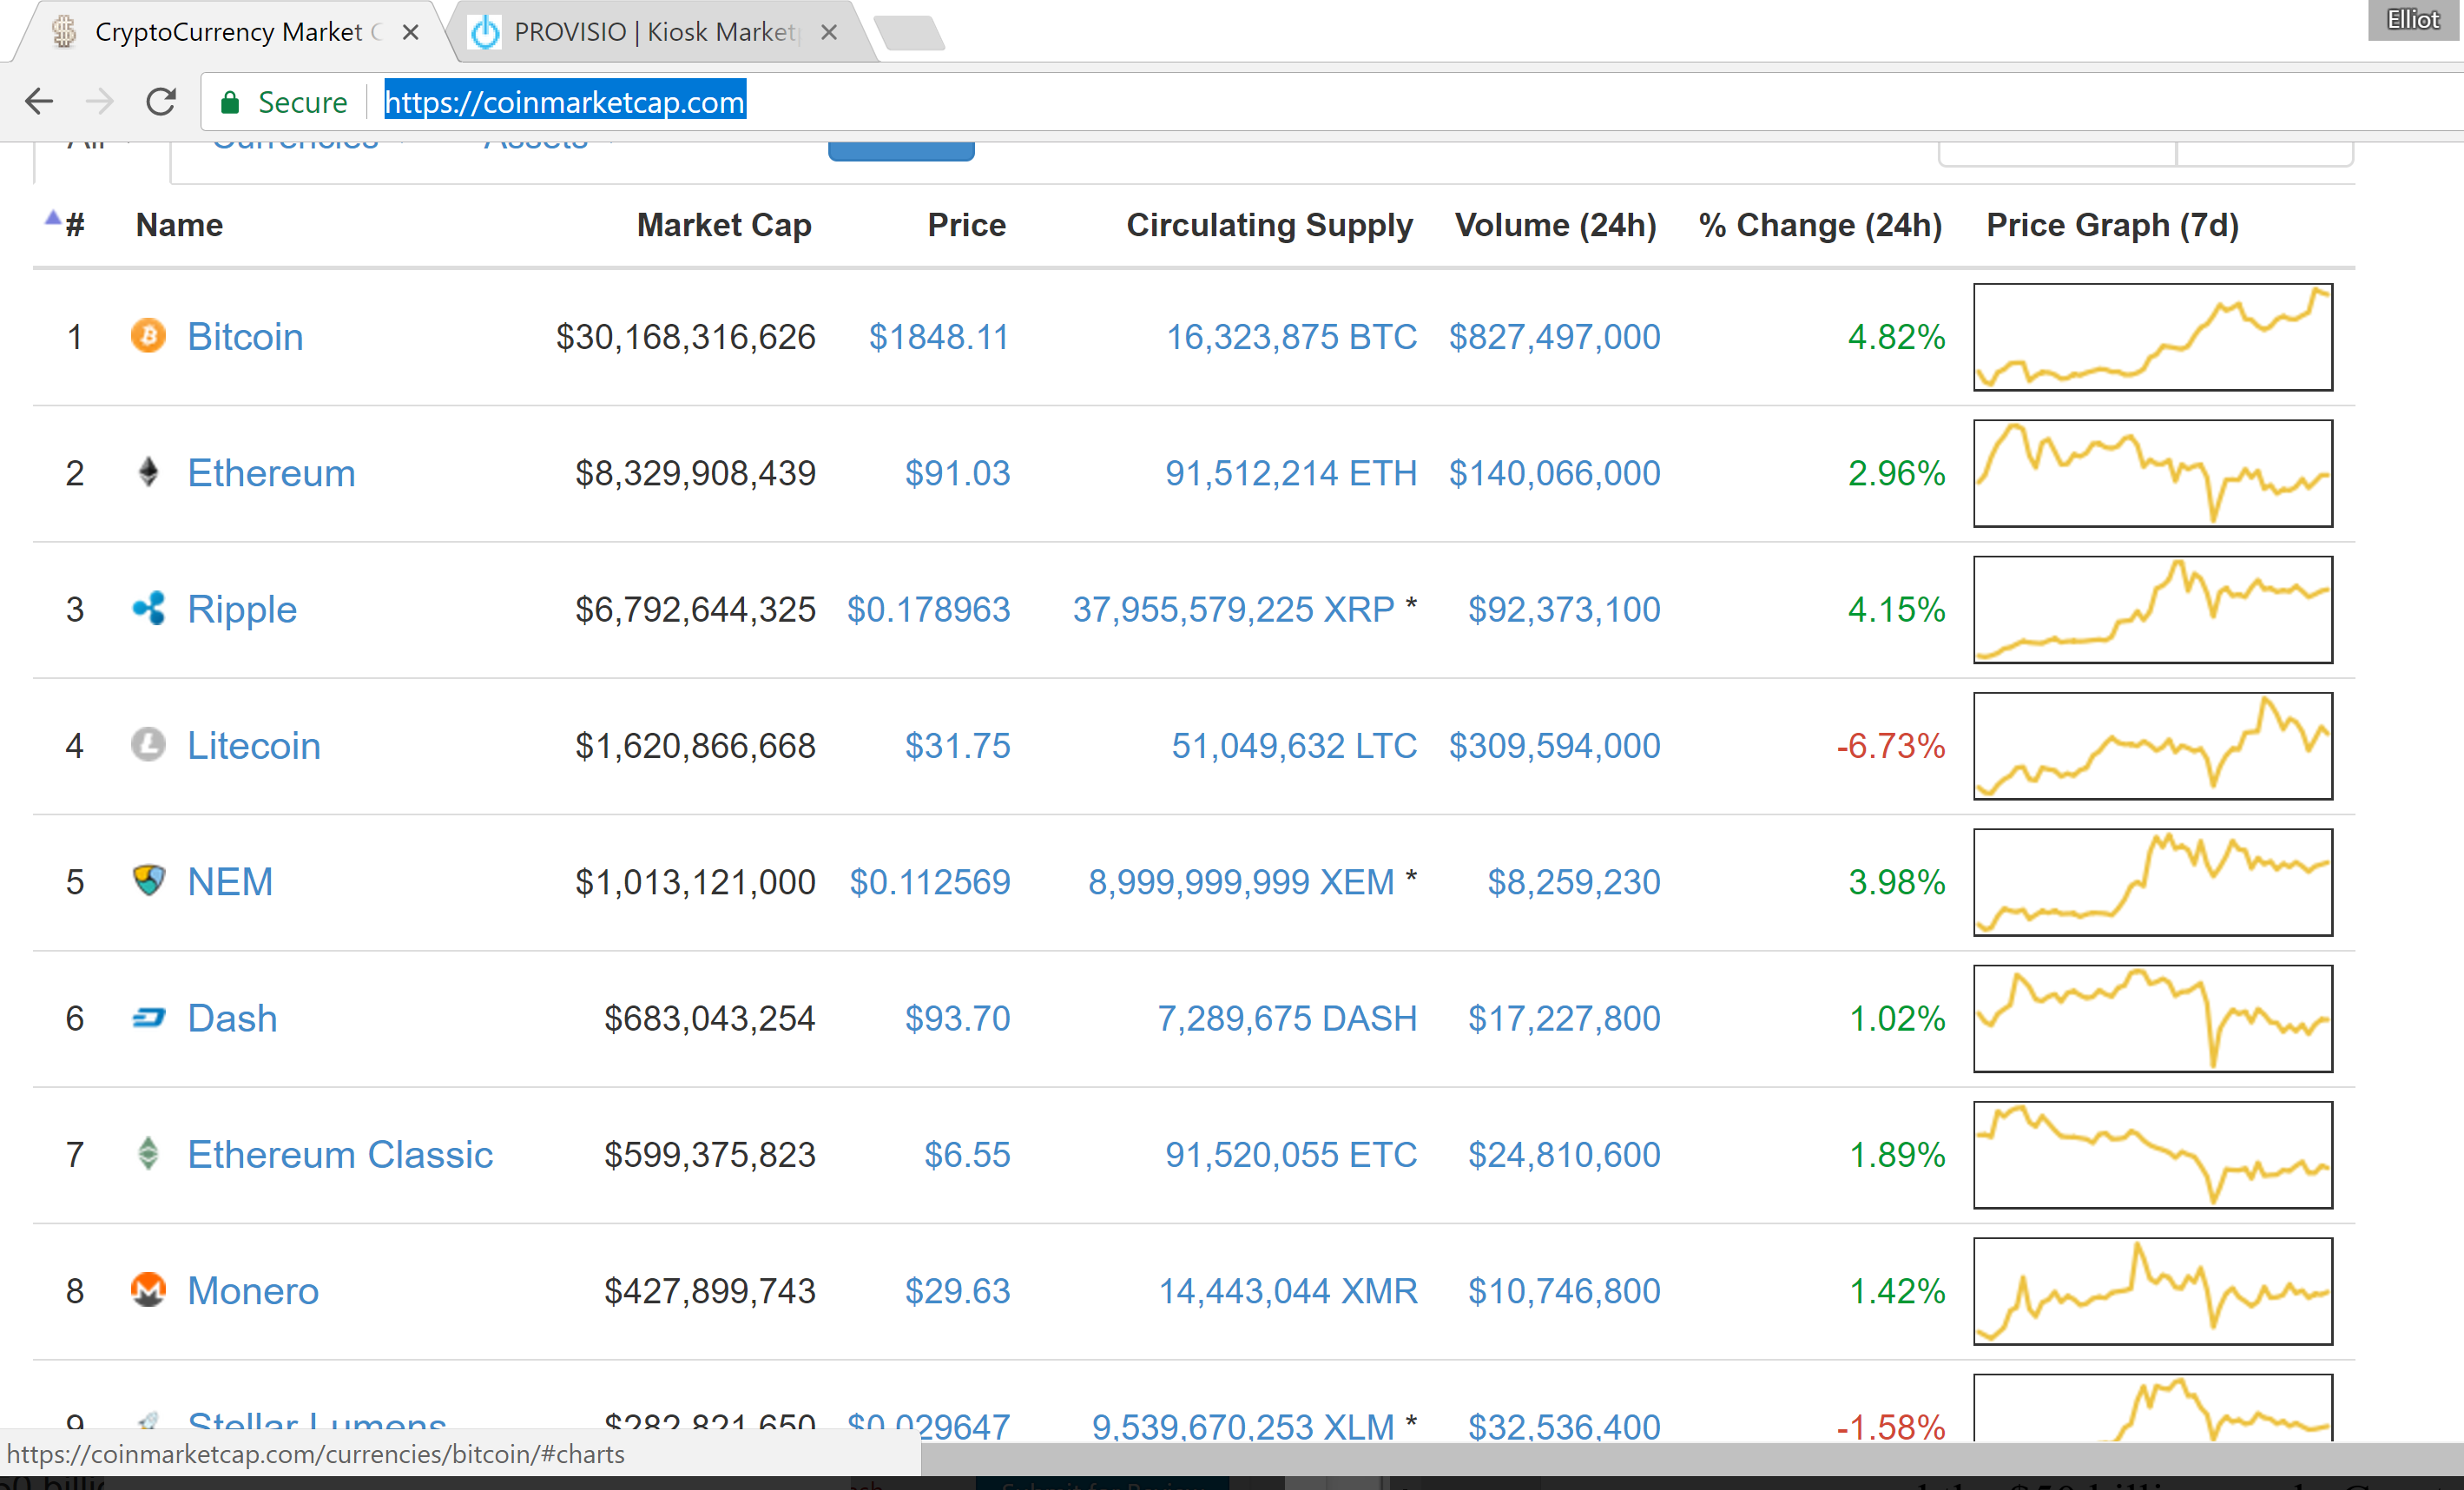Open the Monero link
2464x1490 pixels.
tap(253, 1290)
